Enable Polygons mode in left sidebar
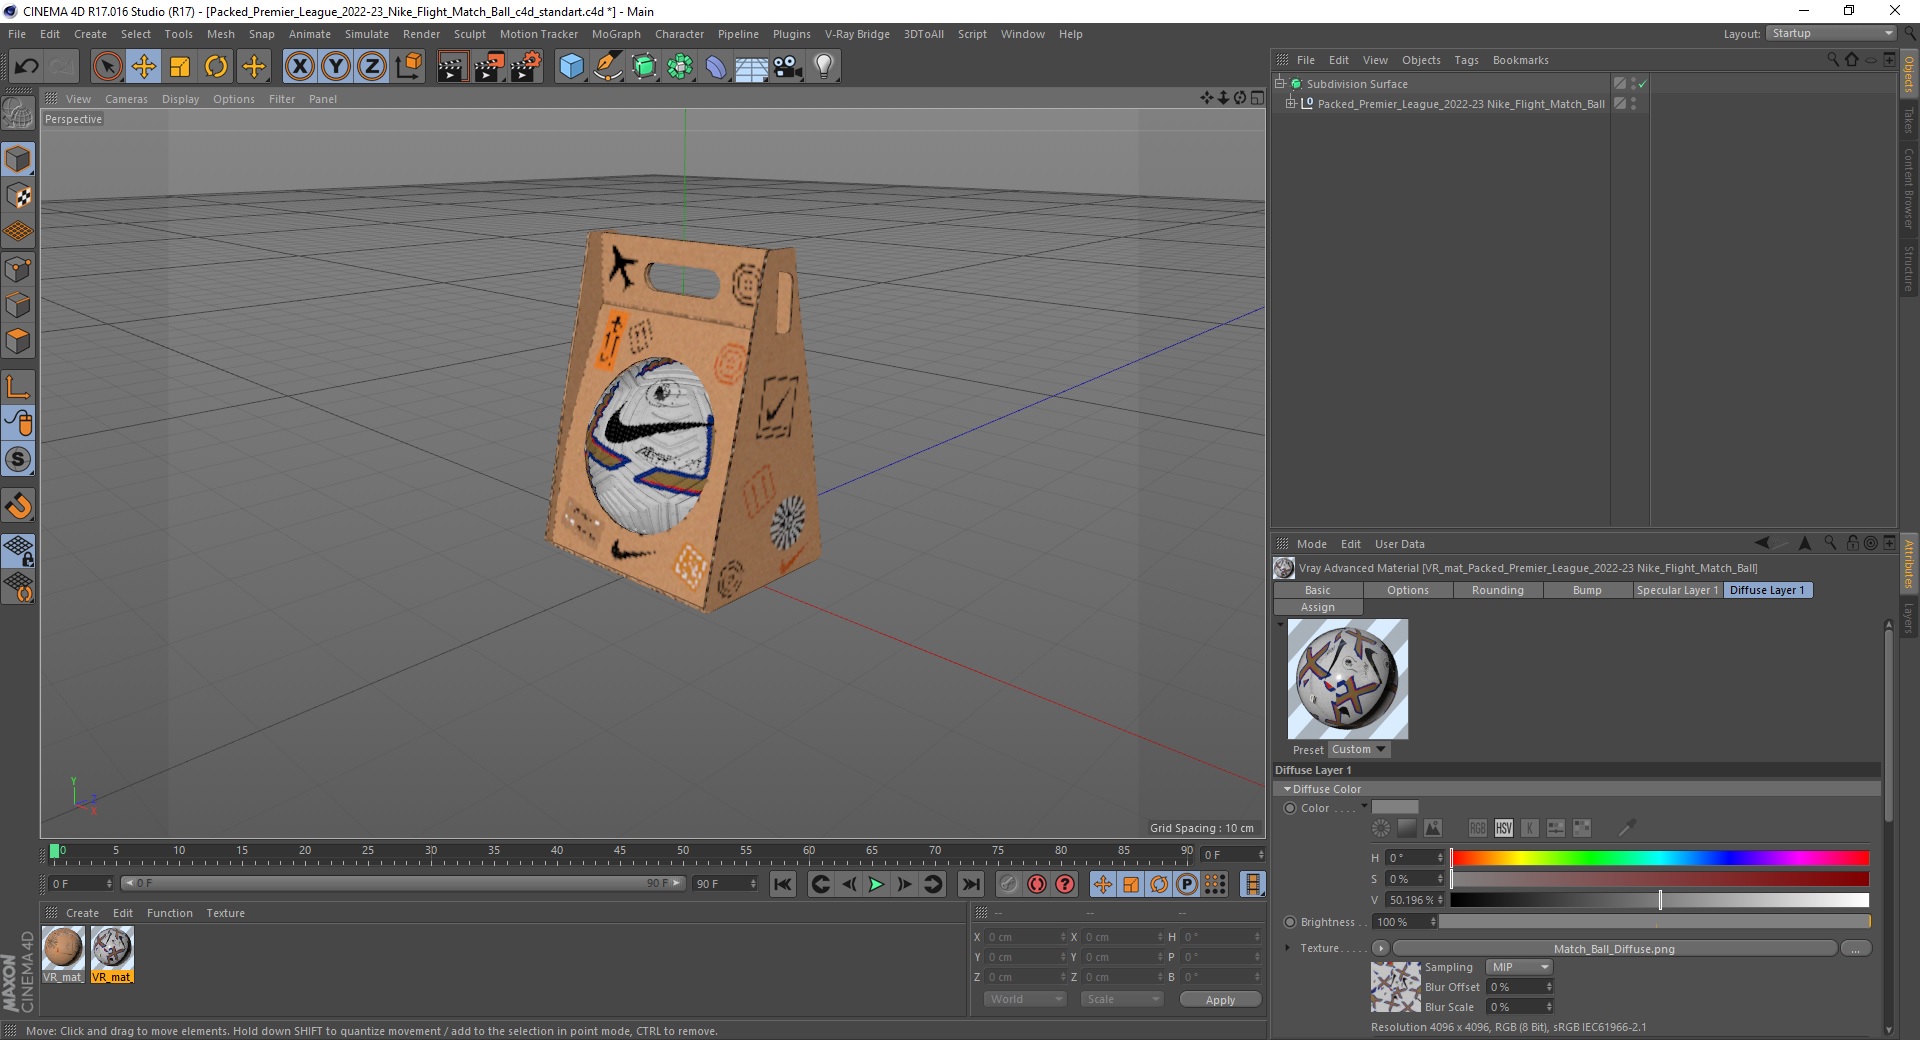The width and height of the screenshot is (1920, 1040). (x=18, y=341)
